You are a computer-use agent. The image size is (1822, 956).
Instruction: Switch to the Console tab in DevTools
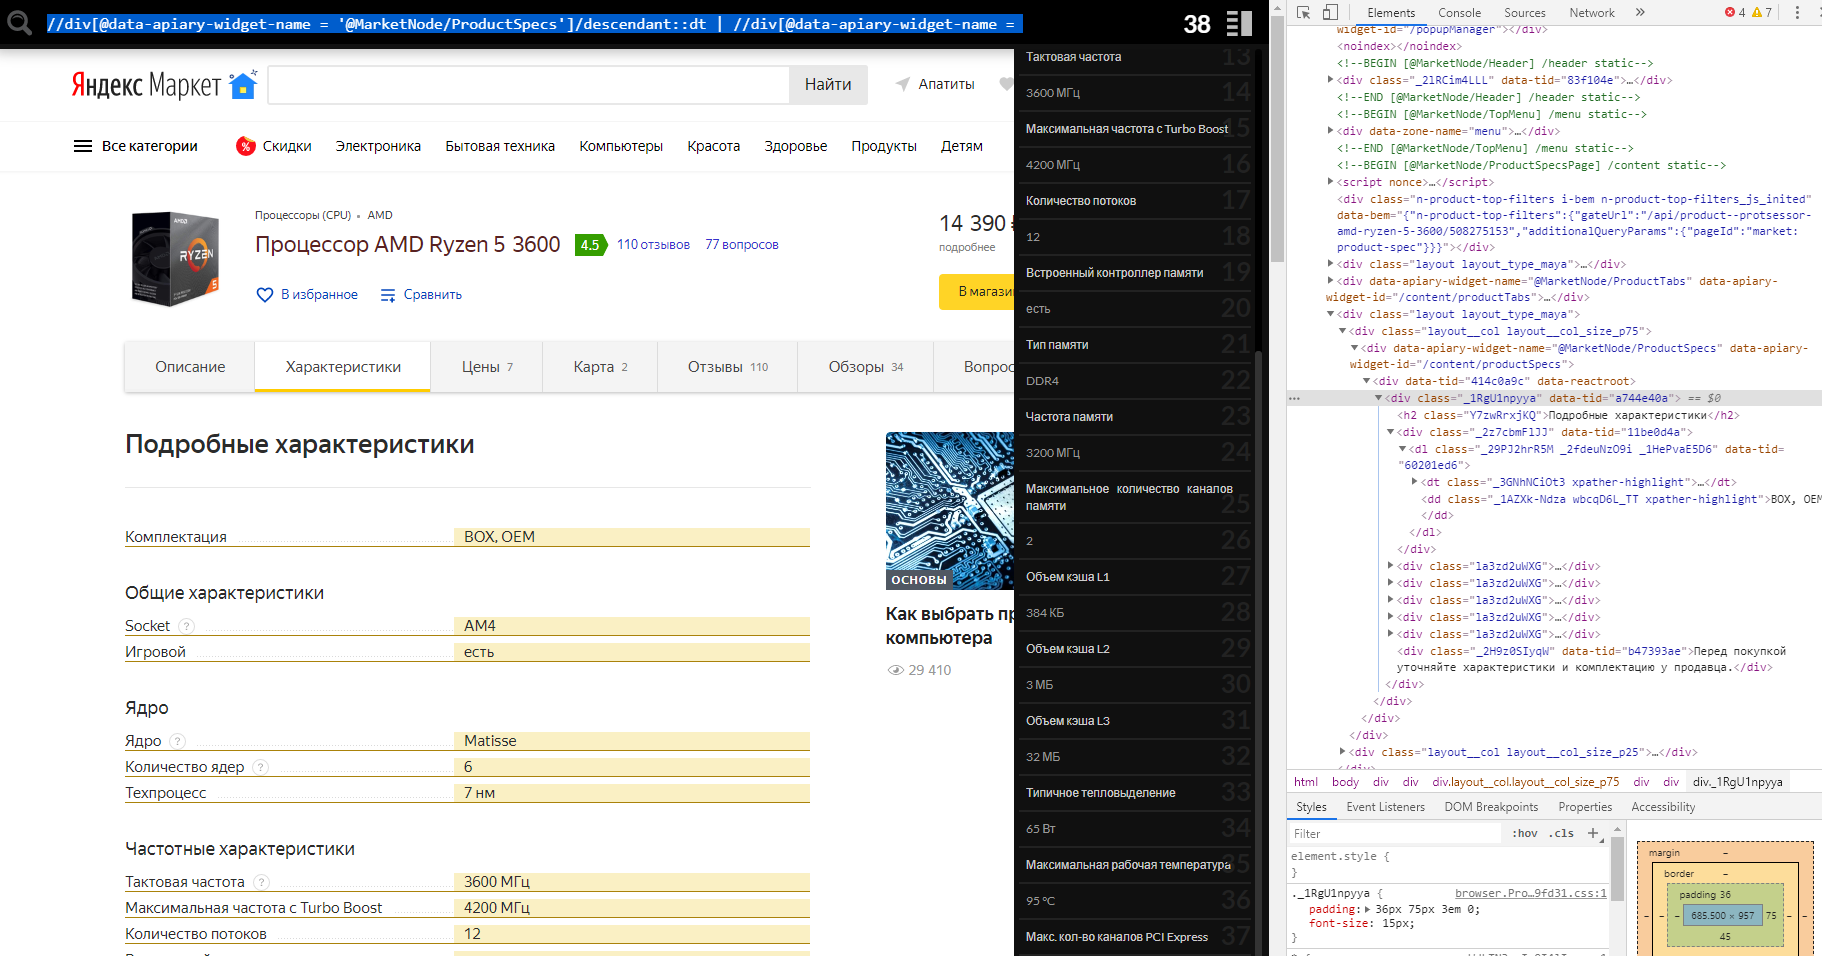coord(1459,13)
